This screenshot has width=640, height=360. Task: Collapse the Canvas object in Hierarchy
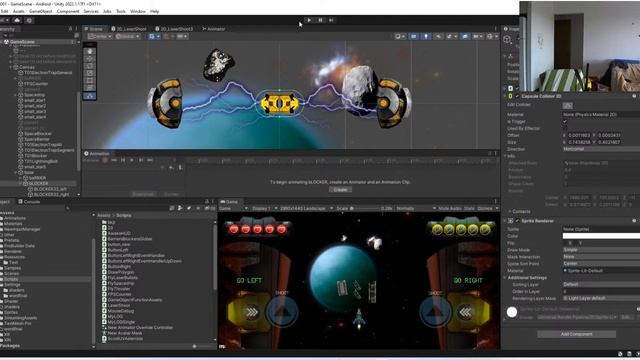pyautogui.click(x=10, y=67)
